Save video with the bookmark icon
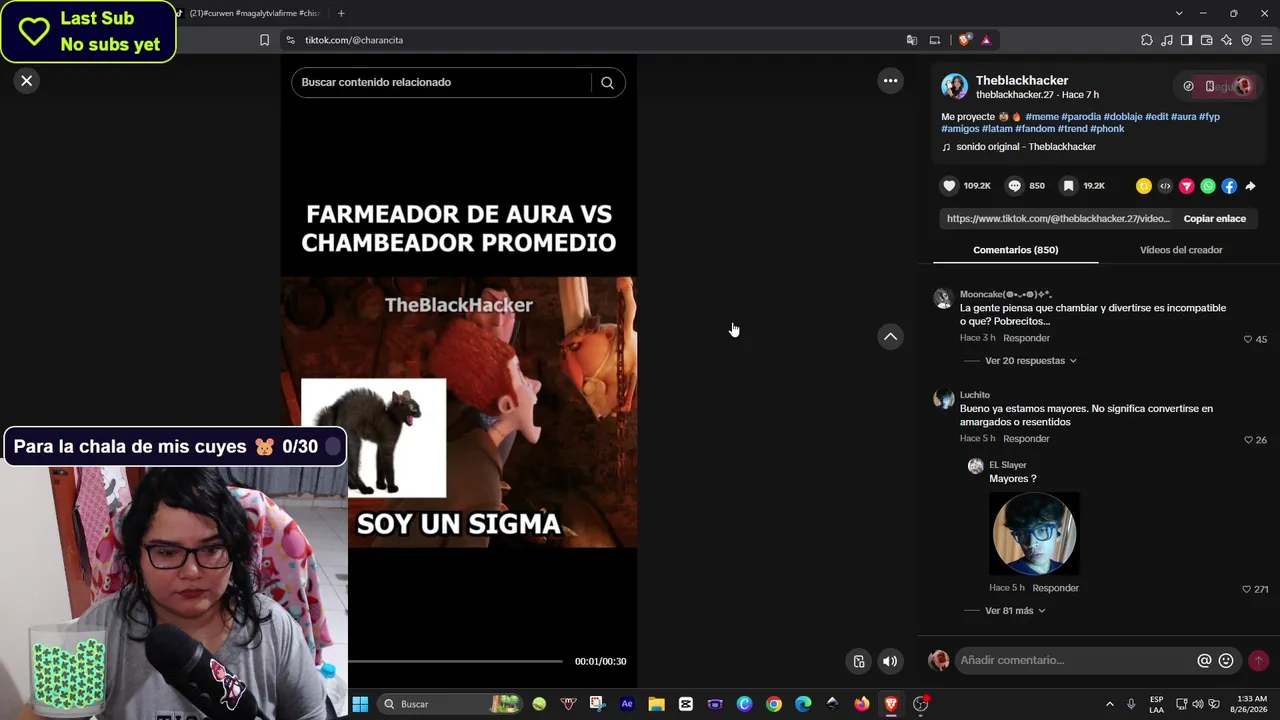 click(x=1069, y=186)
